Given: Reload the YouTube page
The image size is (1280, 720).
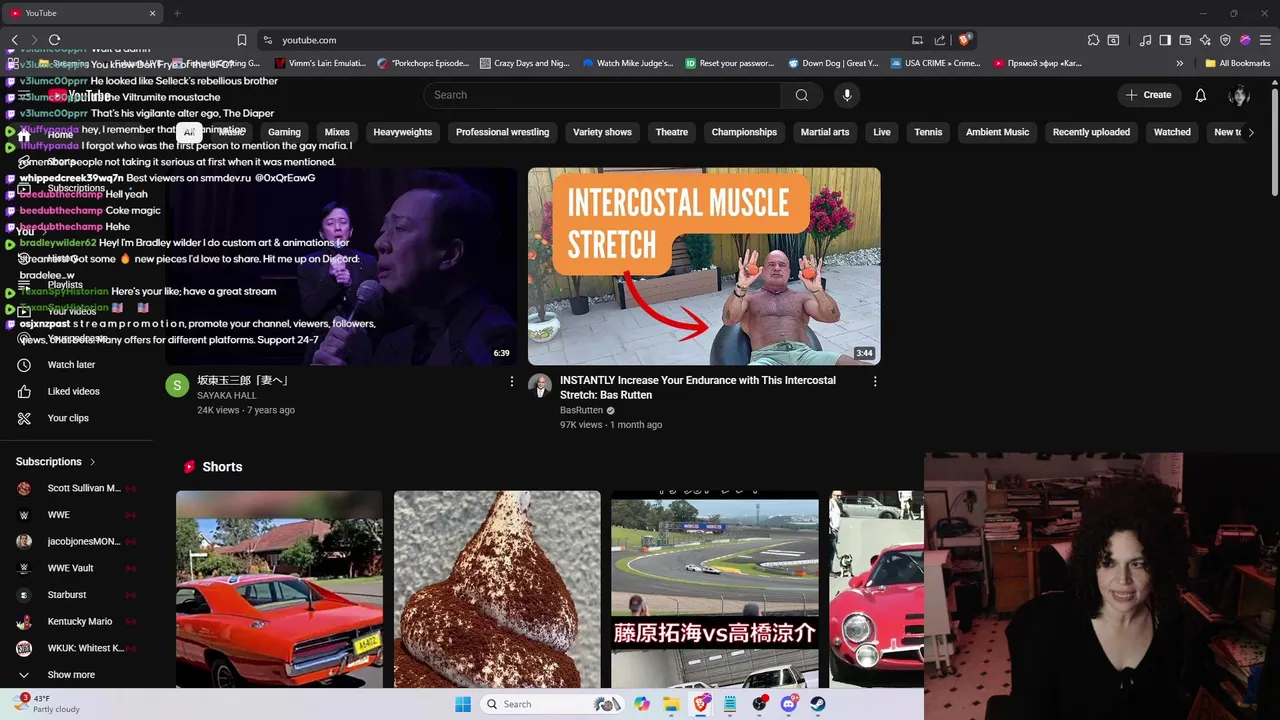Looking at the screenshot, I should point(54,40).
